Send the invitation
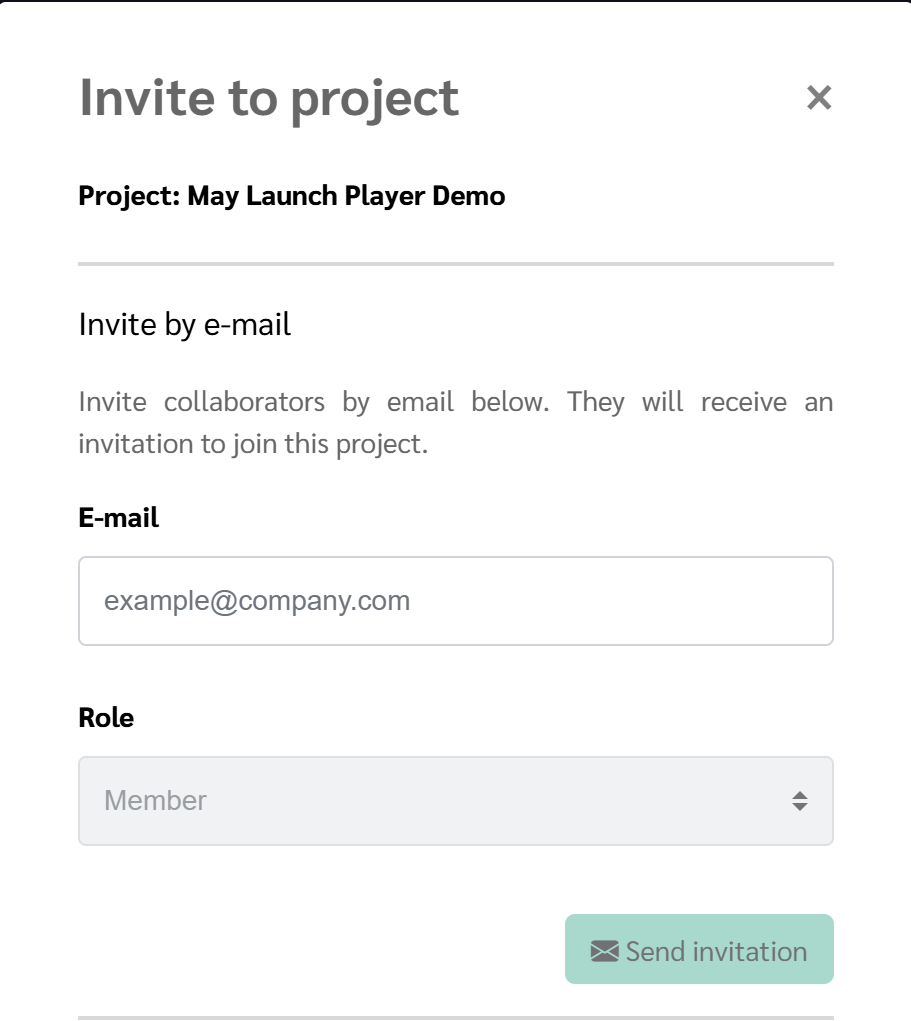The height and width of the screenshot is (1021, 911). coord(699,949)
